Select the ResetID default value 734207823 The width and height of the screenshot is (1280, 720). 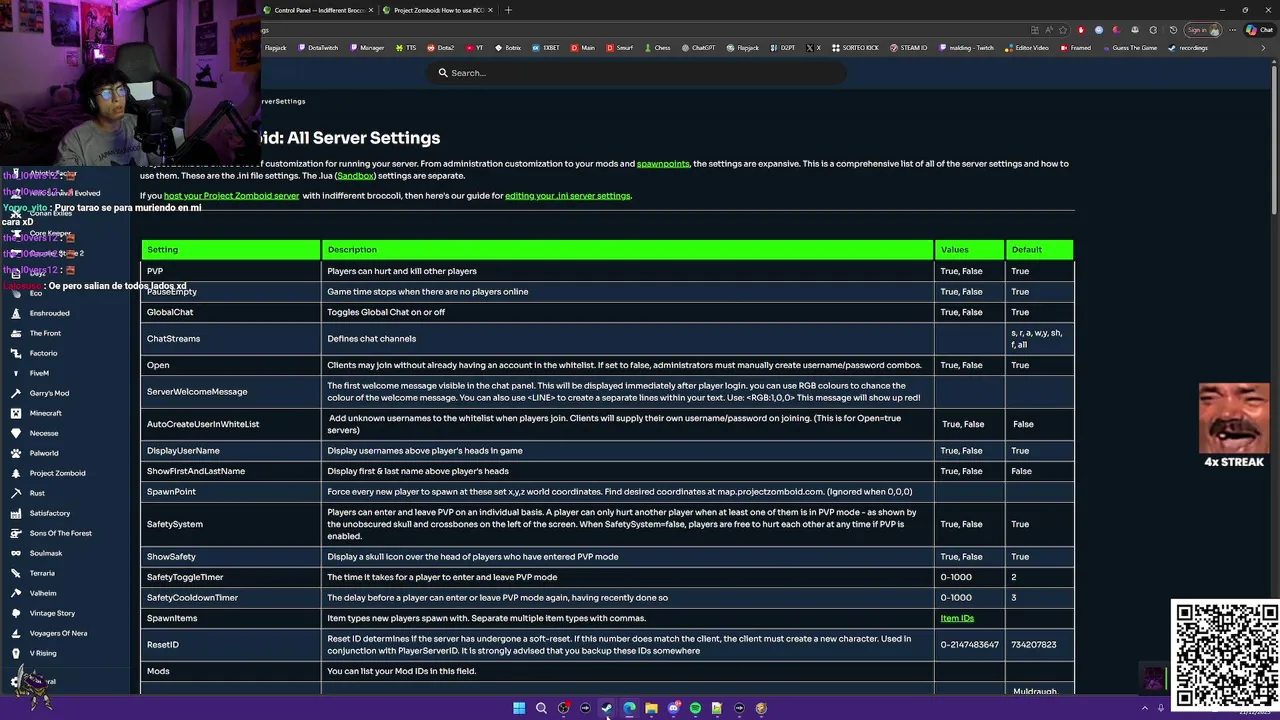[1034, 645]
